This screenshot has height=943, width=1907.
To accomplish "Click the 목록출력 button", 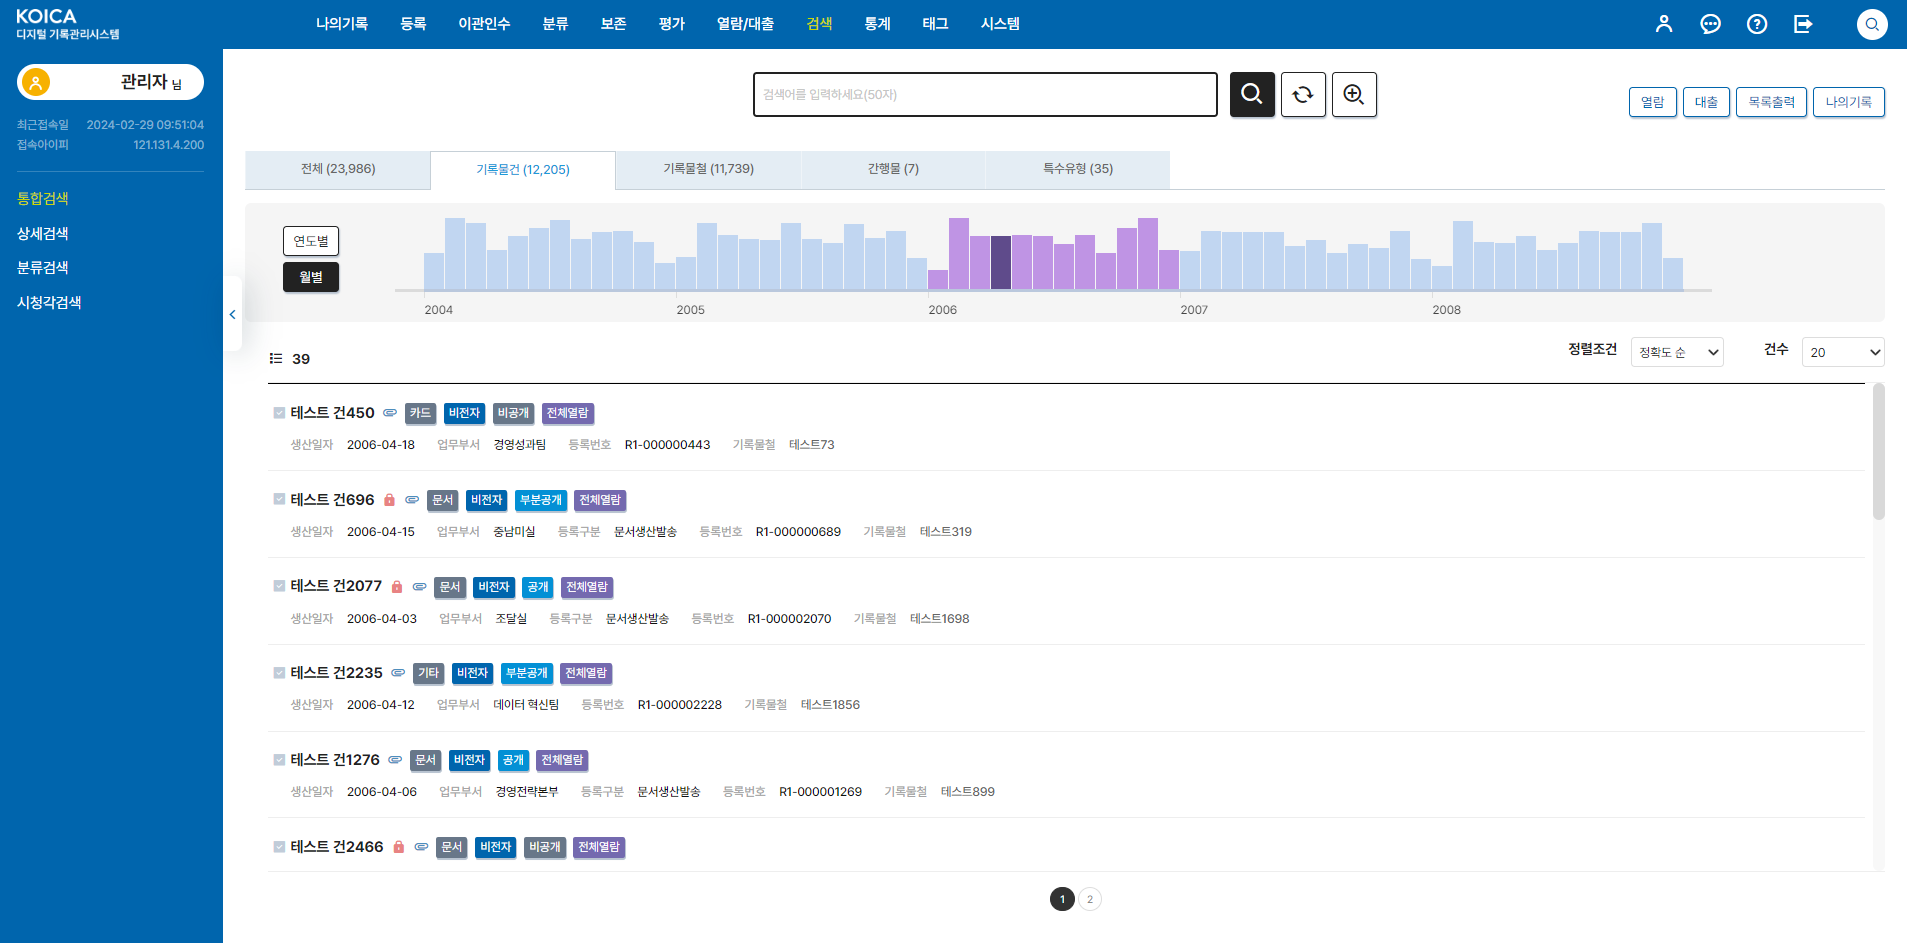I will [1771, 102].
